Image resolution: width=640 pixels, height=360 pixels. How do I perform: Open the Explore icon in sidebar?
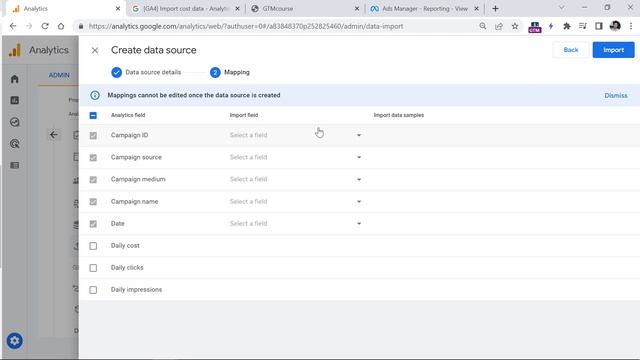tap(15, 122)
